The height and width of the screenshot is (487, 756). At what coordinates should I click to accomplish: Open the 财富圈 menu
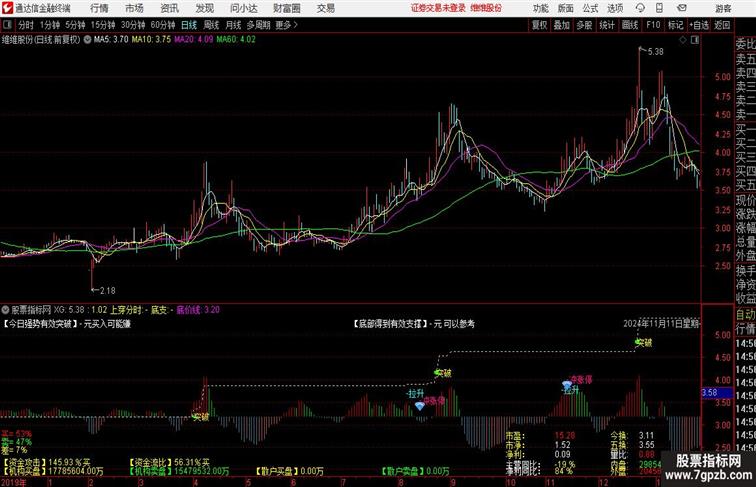click(287, 8)
